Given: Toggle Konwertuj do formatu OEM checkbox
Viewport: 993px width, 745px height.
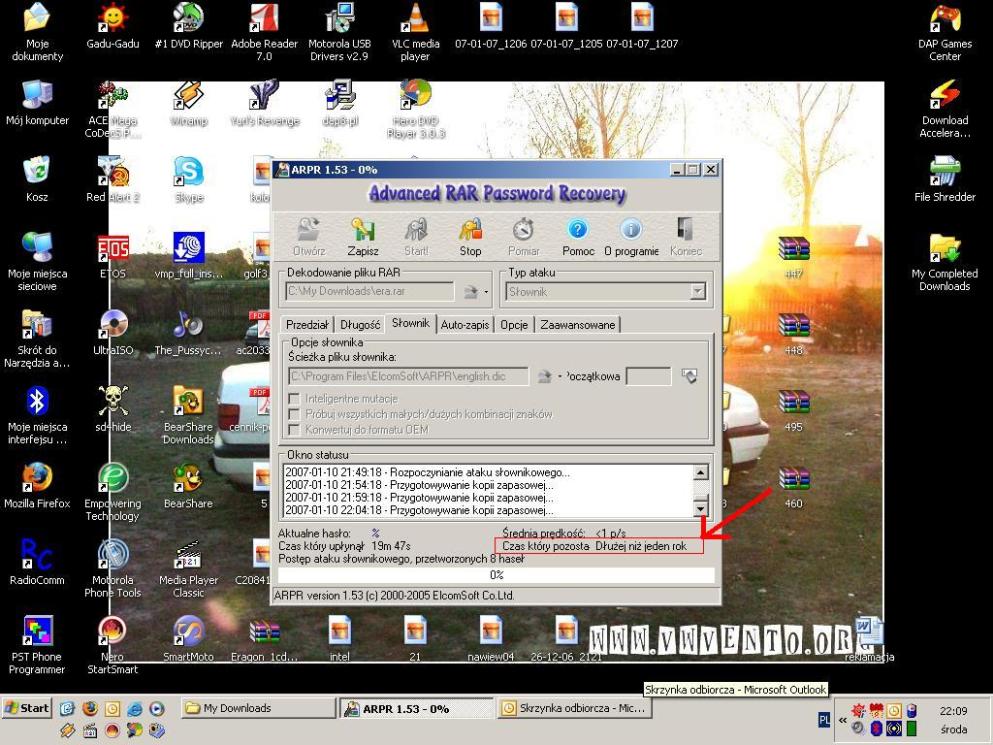Looking at the screenshot, I should [294, 430].
